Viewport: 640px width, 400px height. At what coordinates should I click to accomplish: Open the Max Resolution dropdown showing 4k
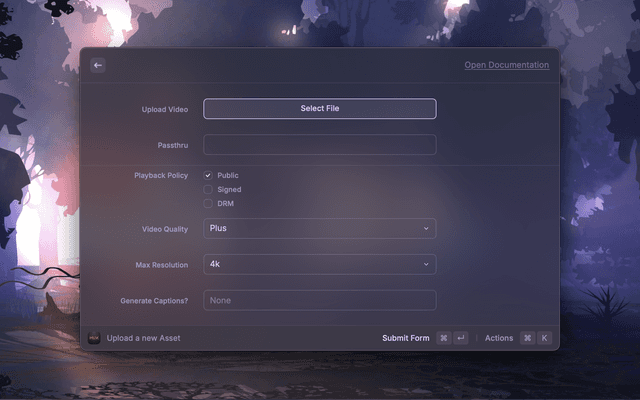319,265
